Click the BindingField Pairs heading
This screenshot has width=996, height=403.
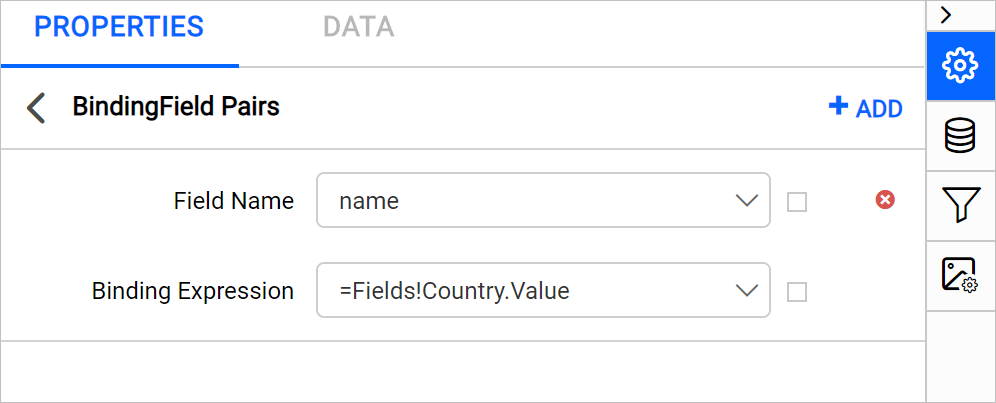176,107
